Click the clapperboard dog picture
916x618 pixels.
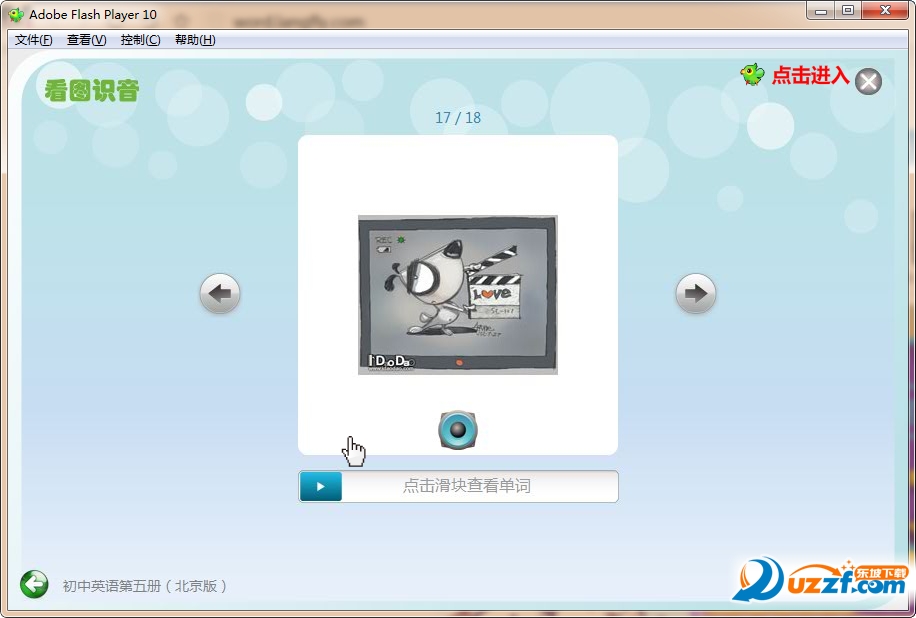click(x=458, y=295)
